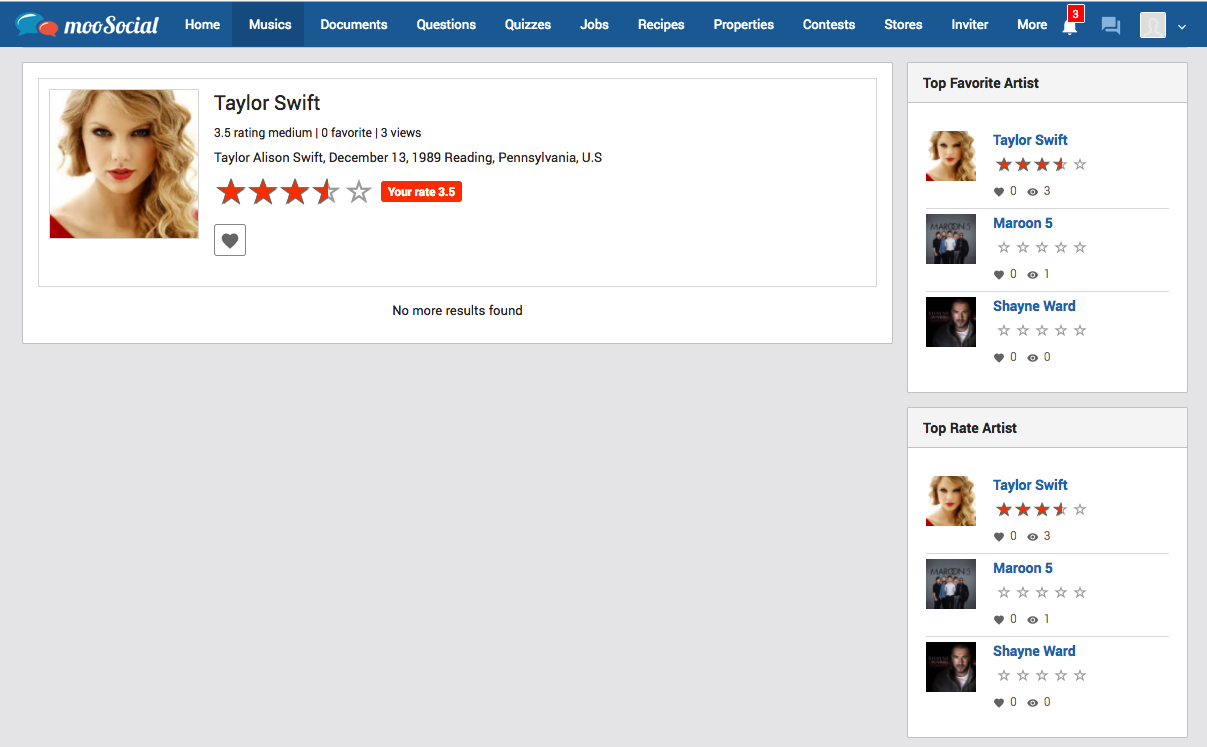1207x747 pixels.
Task: Click fifth star for Shayne Ward, Top Rate Artist
Action: click(x=1080, y=675)
